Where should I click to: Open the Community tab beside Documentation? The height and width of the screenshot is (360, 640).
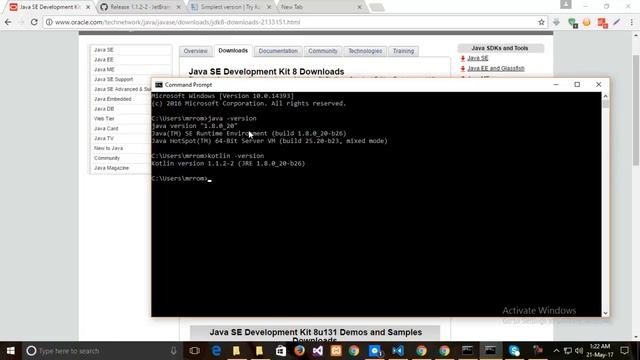pyautogui.click(x=323, y=51)
